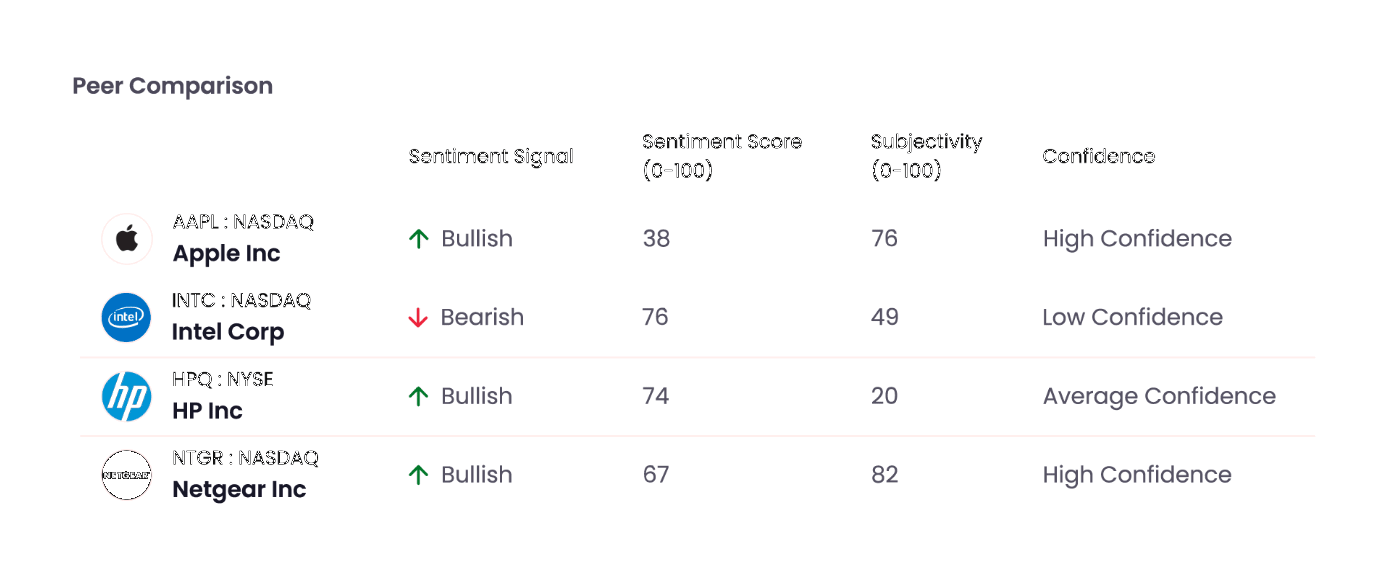Select the Sentiment Score column header
The height and width of the screenshot is (580, 1392).
click(x=722, y=156)
